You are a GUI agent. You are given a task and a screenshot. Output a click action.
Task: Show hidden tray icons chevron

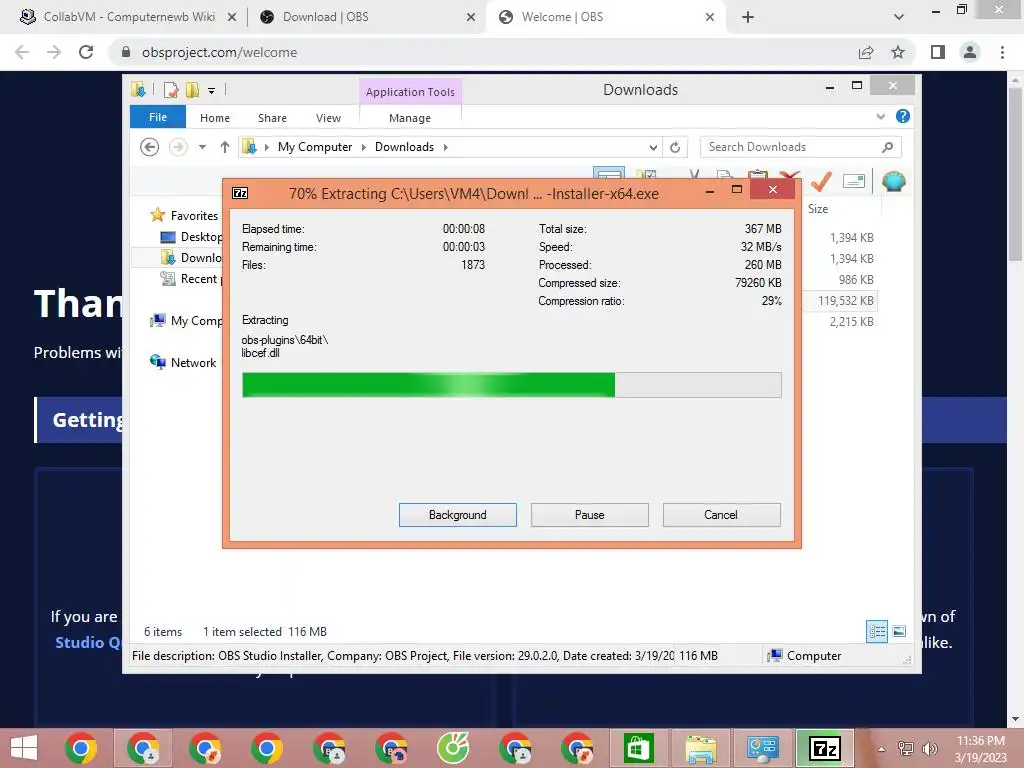881,748
